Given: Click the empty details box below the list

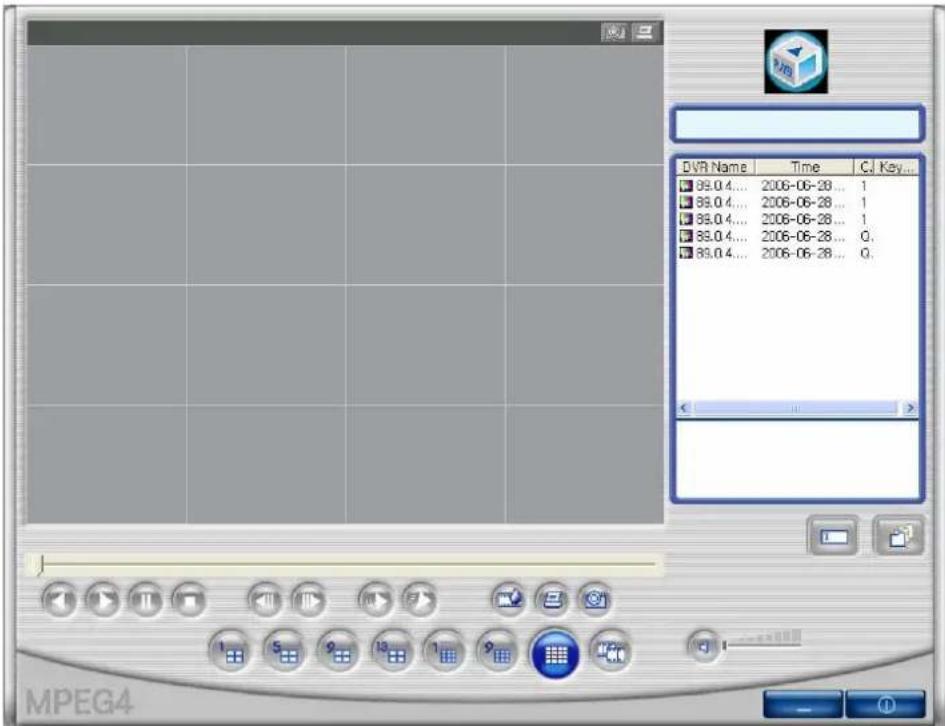Looking at the screenshot, I should tap(797, 459).
